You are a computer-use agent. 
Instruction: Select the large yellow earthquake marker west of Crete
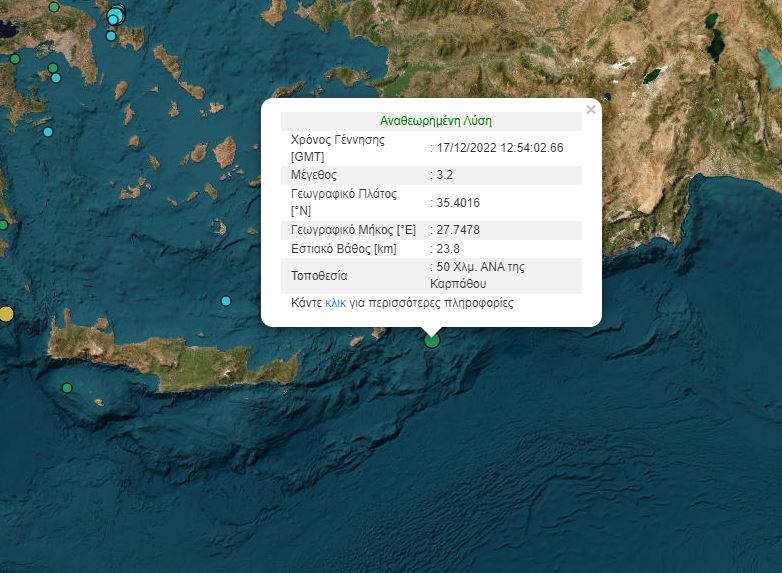5,314
